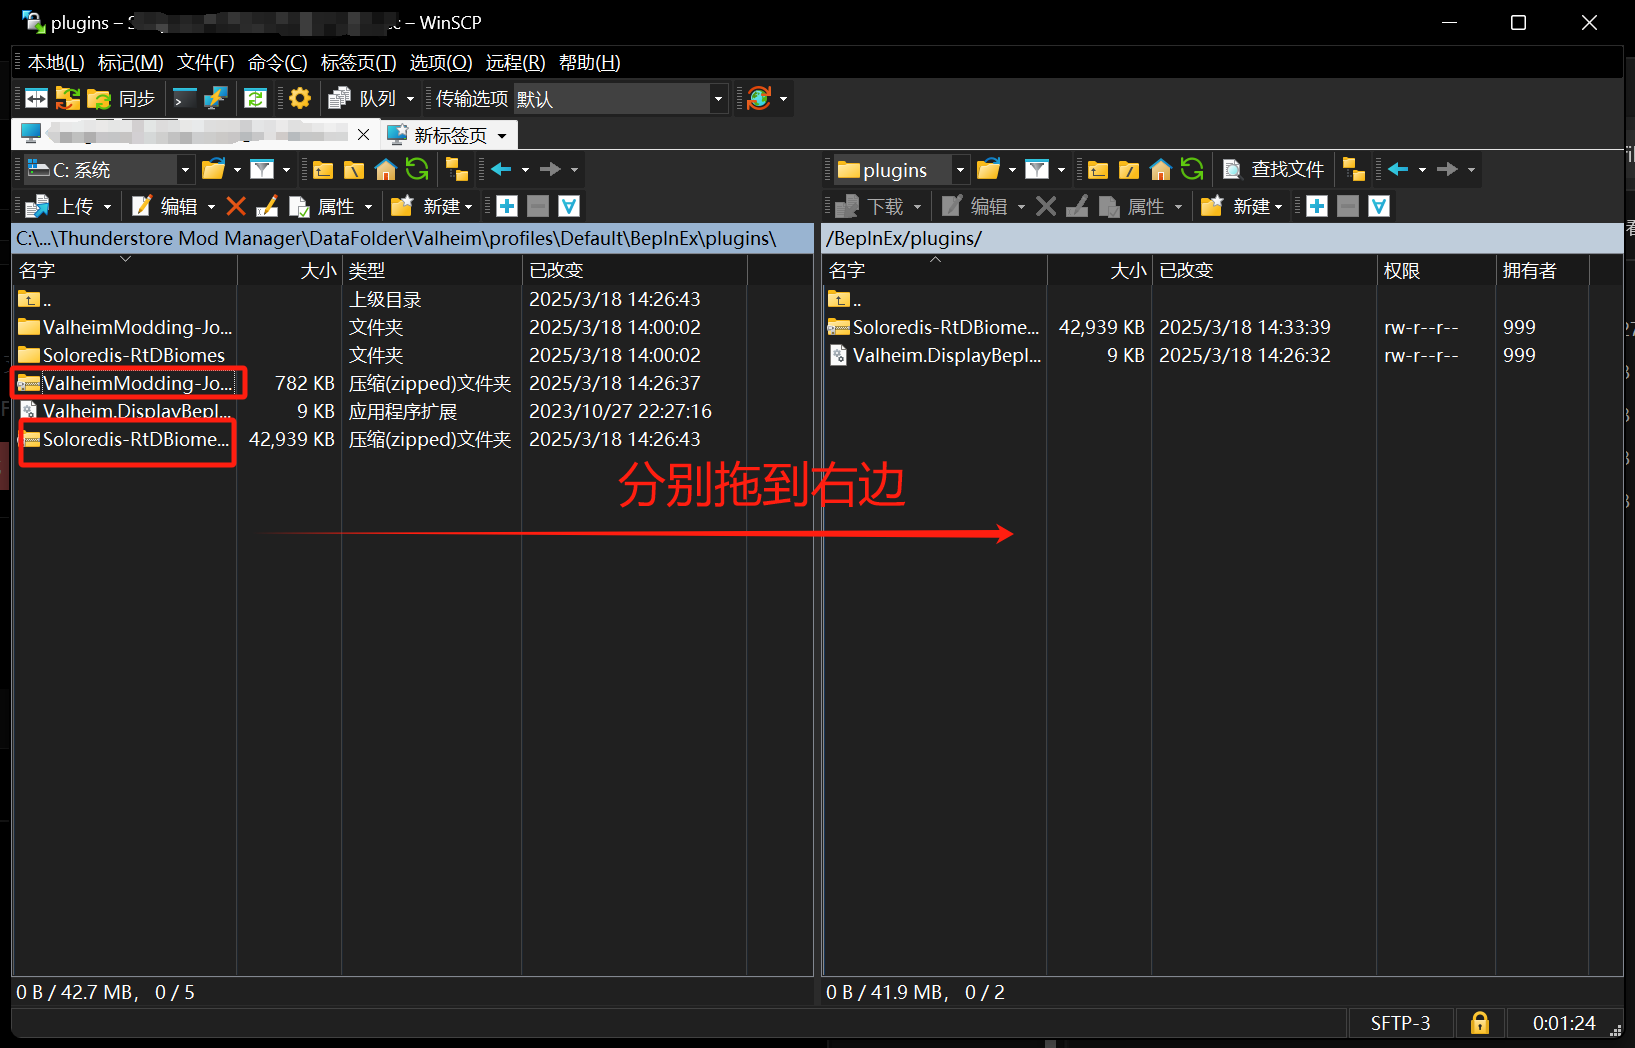Go to remote root directory icon

pyautogui.click(x=1129, y=170)
